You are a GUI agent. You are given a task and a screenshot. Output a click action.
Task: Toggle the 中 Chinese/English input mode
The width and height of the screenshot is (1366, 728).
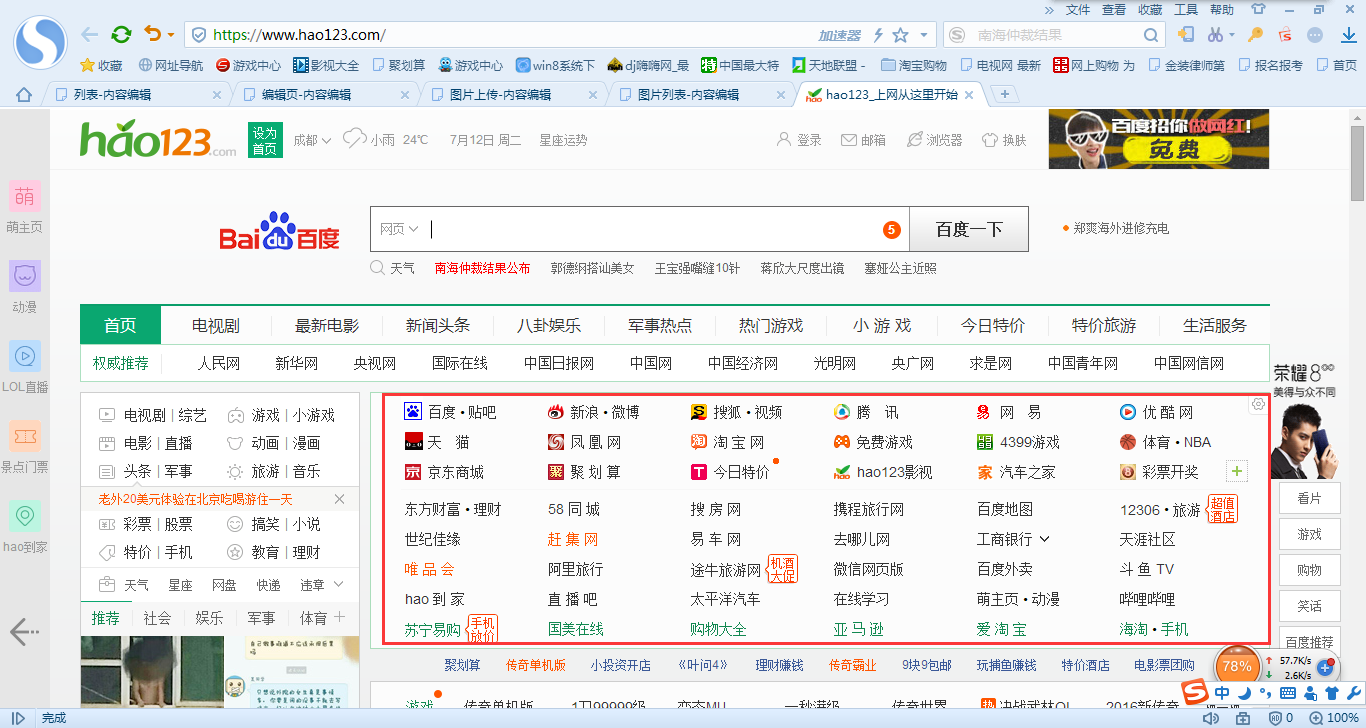click(1223, 693)
